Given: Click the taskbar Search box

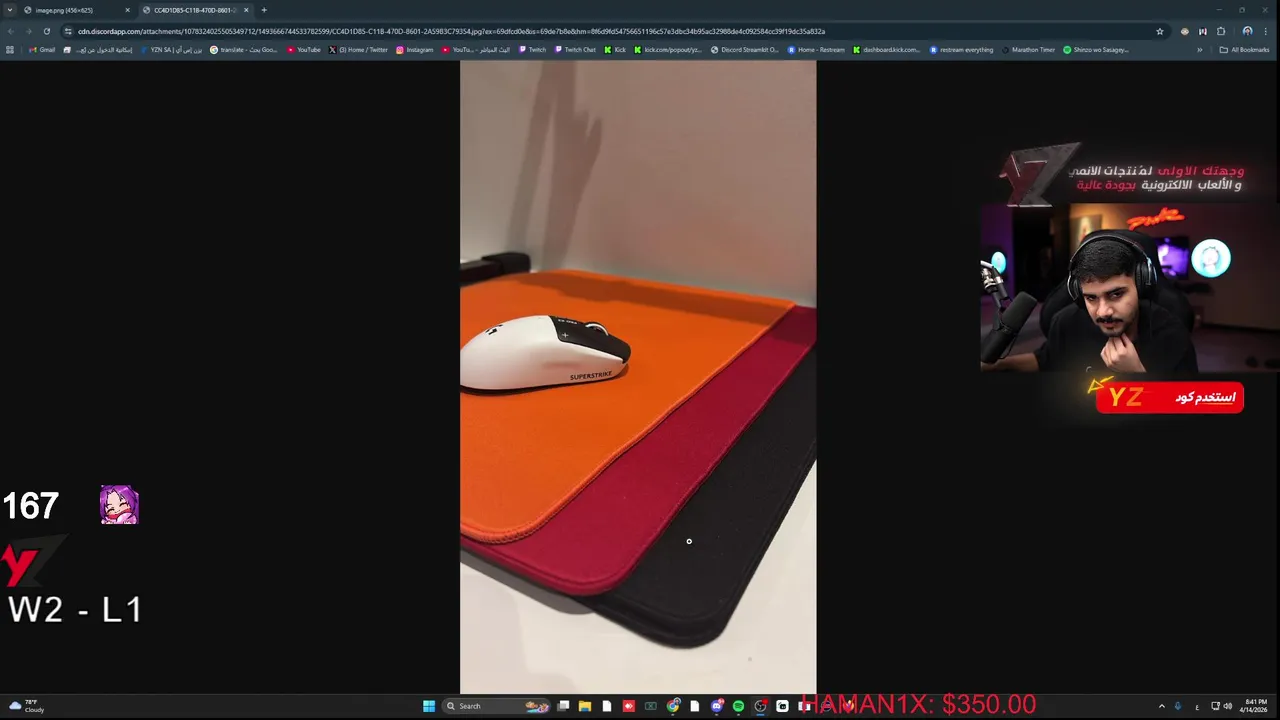Looking at the screenshot, I should pyautogui.click(x=497, y=706).
